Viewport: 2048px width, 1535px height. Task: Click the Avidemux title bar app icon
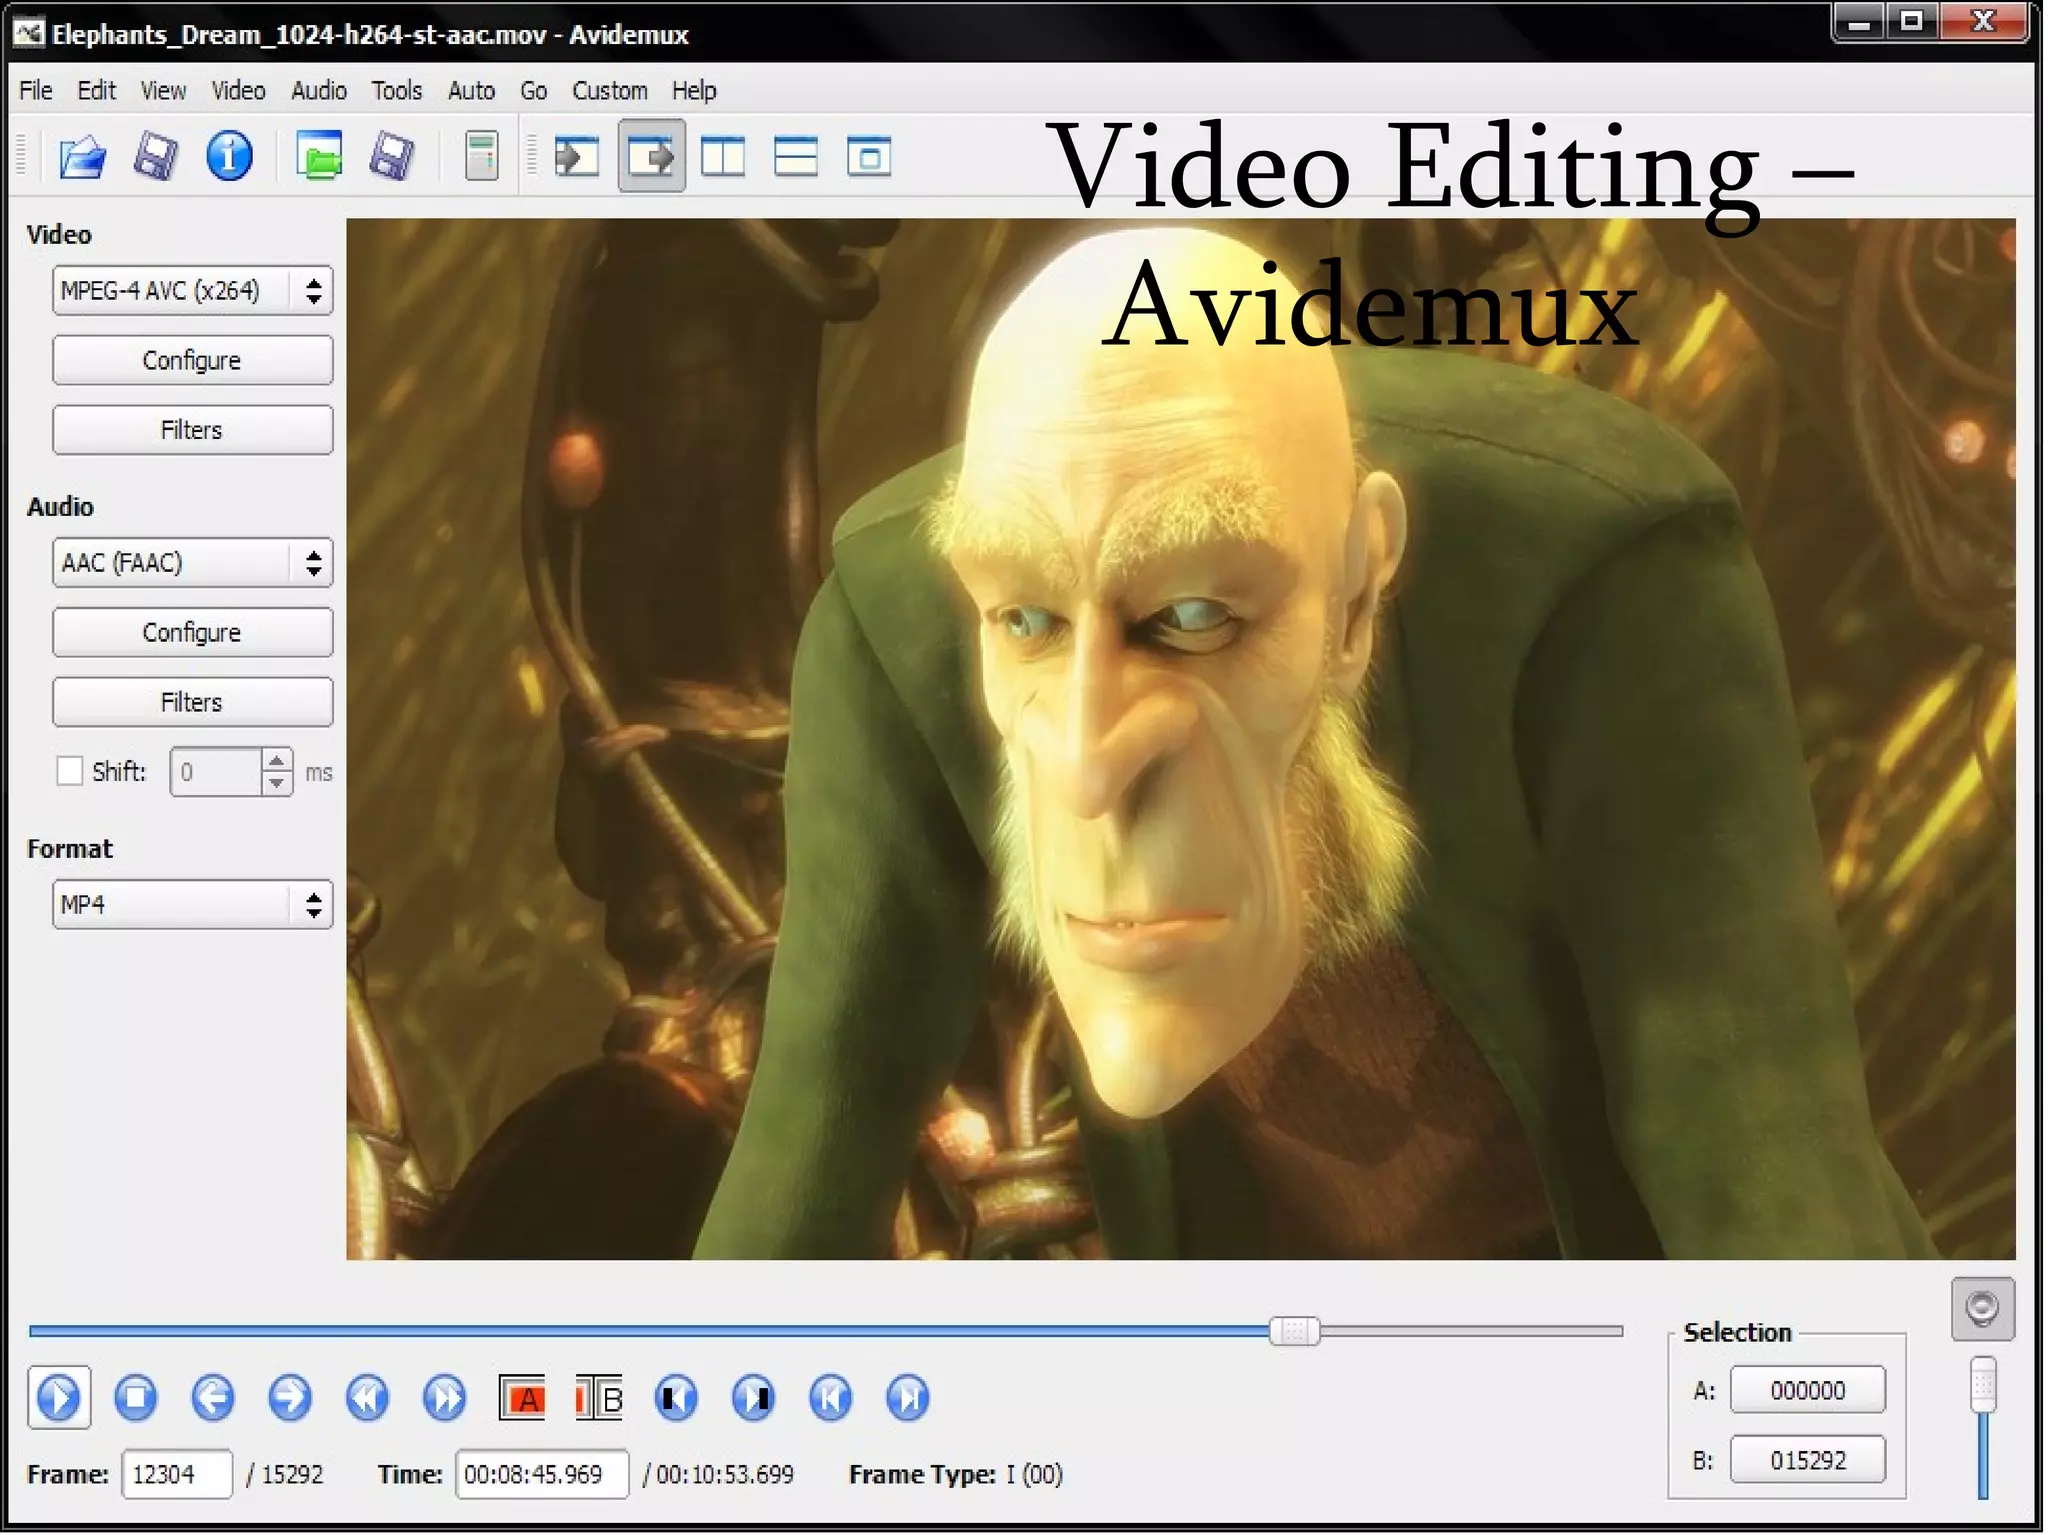point(28,34)
